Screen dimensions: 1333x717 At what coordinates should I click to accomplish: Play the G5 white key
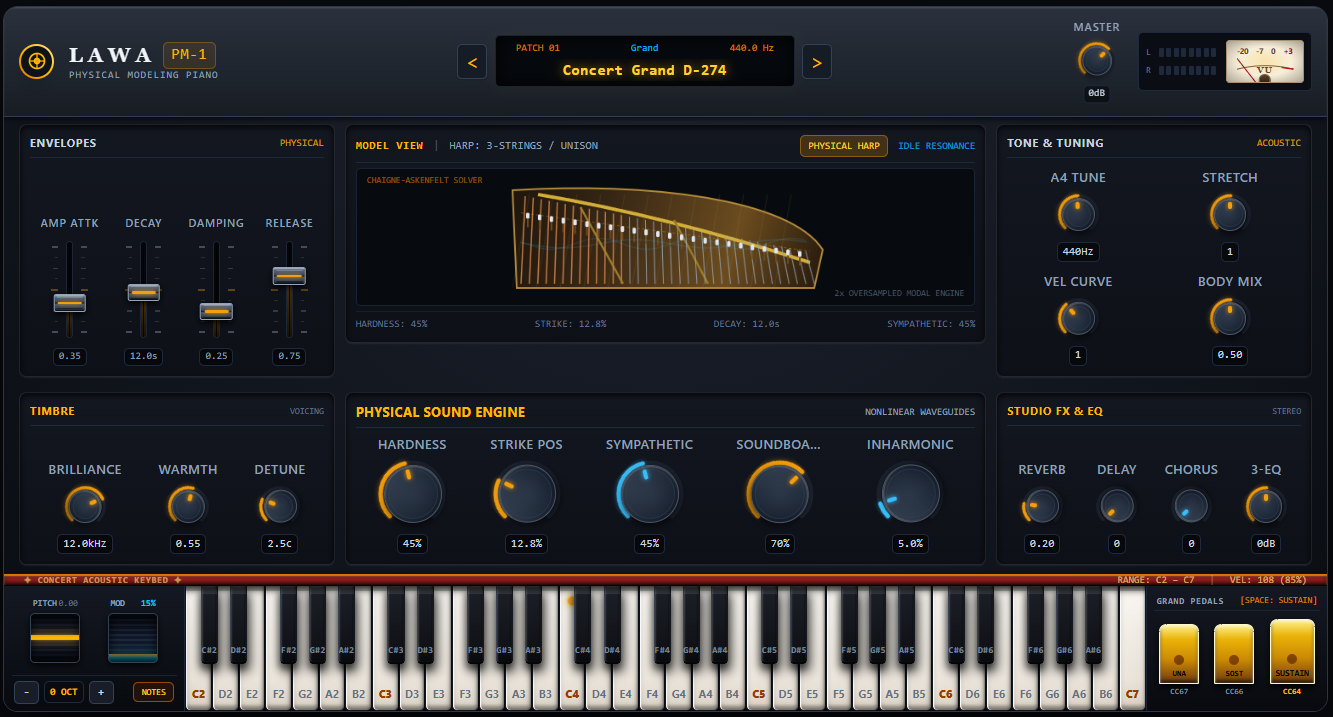tap(865, 690)
